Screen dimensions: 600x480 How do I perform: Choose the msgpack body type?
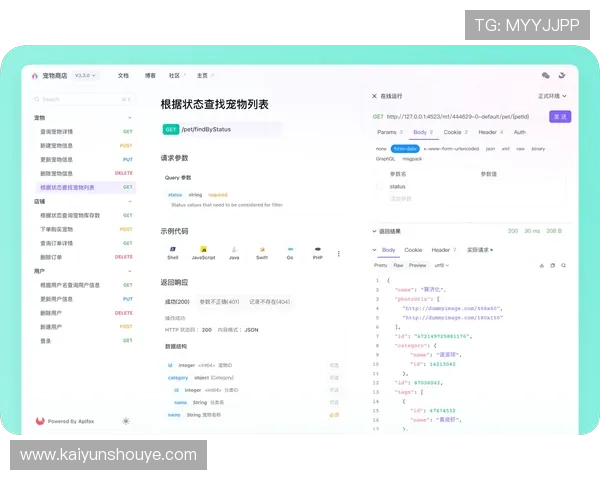412,158
